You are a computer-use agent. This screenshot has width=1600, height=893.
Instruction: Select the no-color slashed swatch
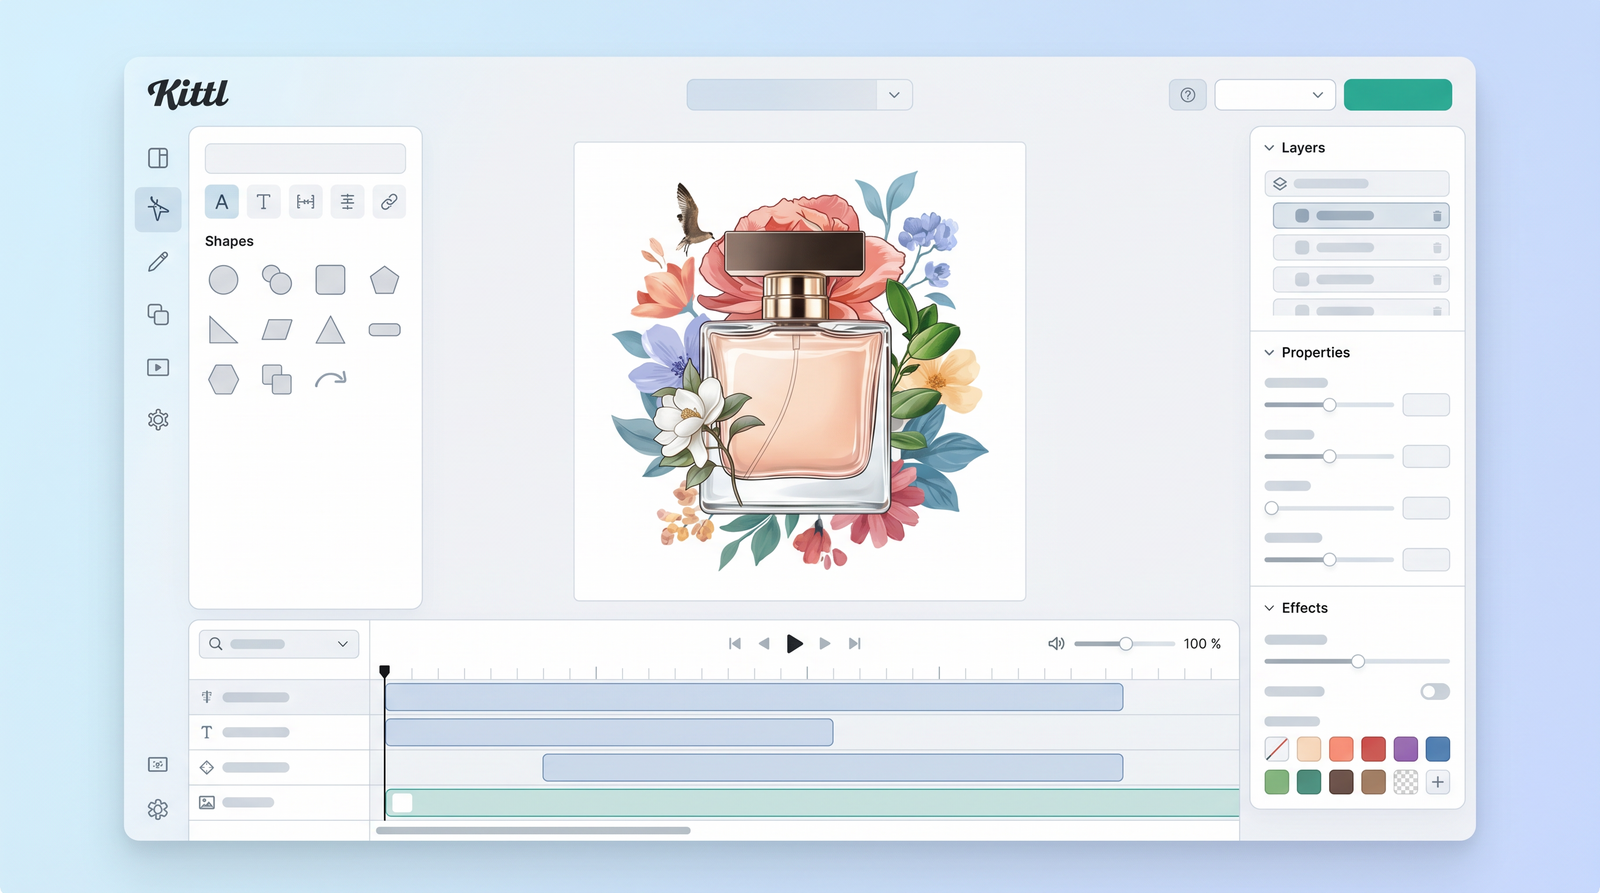(x=1277, y=749)
